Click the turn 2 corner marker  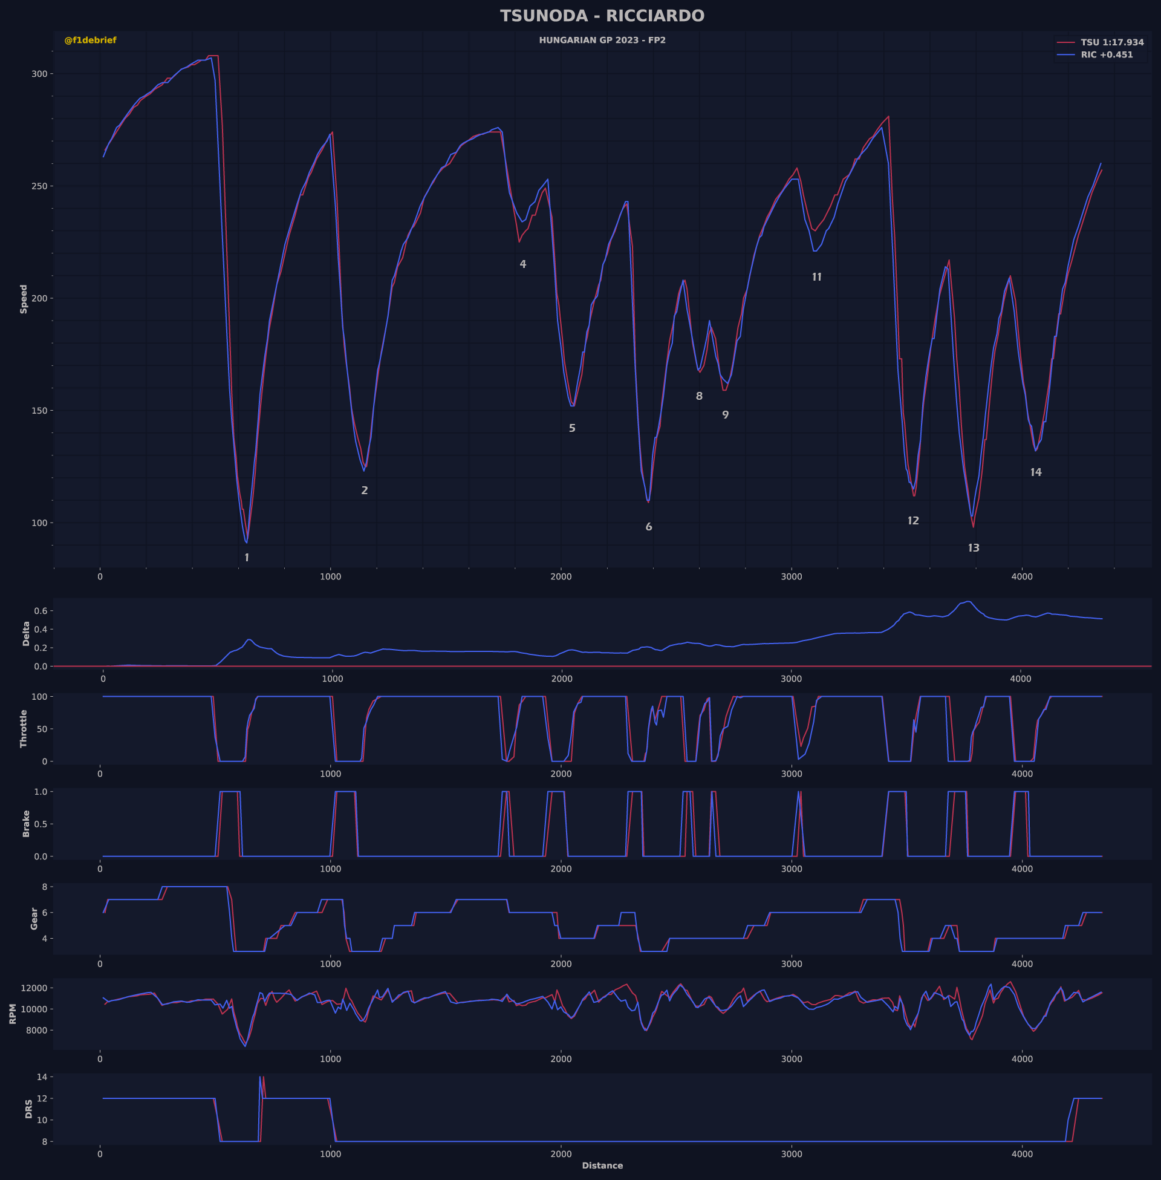coord(364,490)
